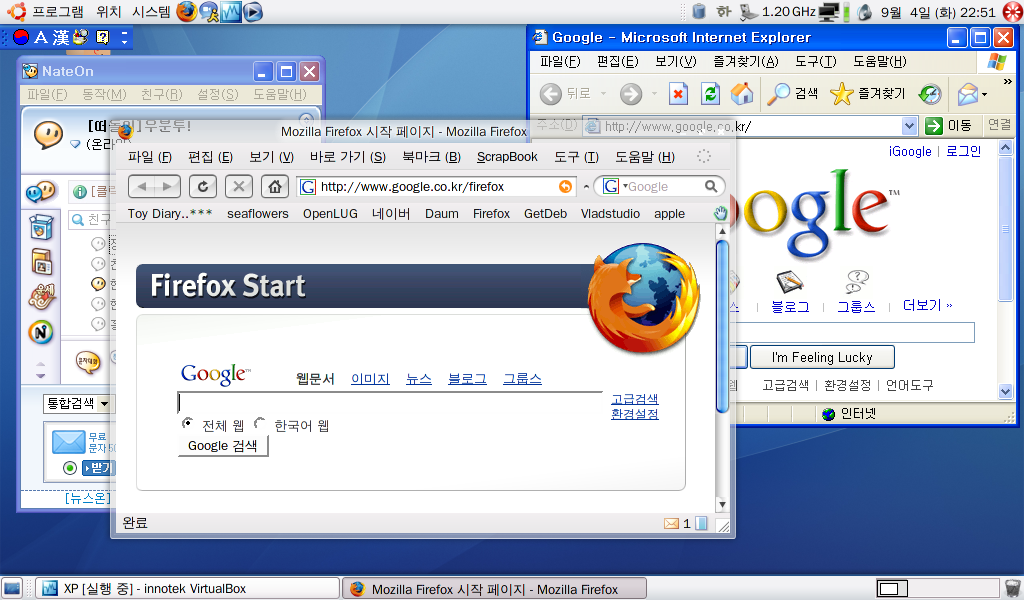Click the IE home button
The image size is (1024, 600).
742,94
